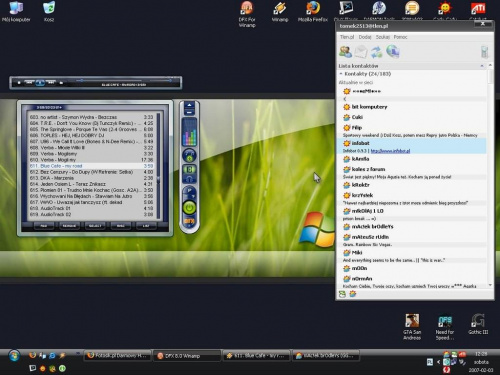
Task: Open the Windows Start orb
Action: pos(14,356)
